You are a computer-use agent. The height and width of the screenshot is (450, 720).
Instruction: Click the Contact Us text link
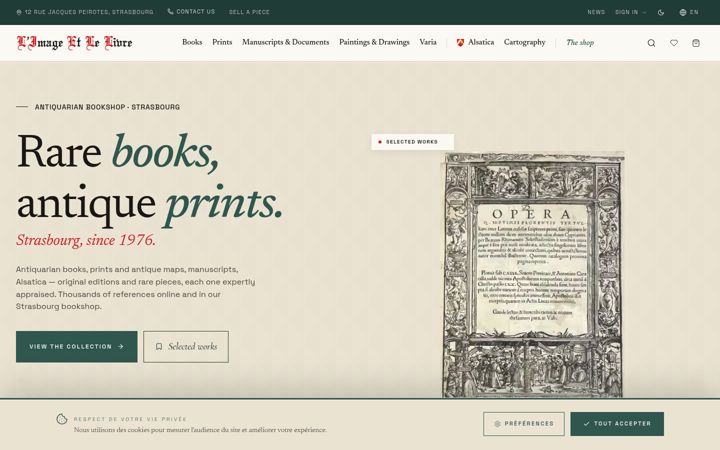tap(196, 12)
